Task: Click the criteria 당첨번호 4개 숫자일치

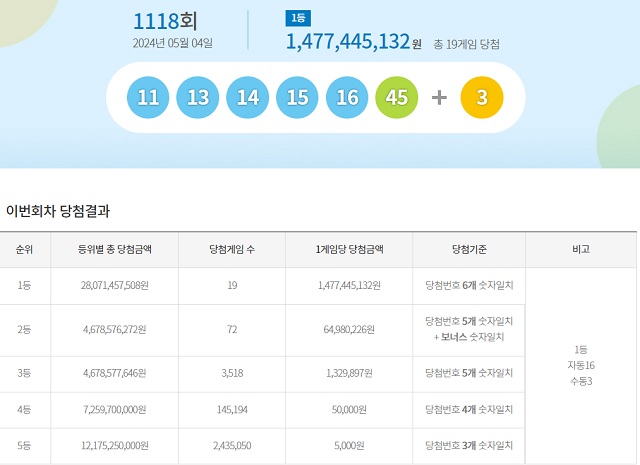Action: coord(469,409)
